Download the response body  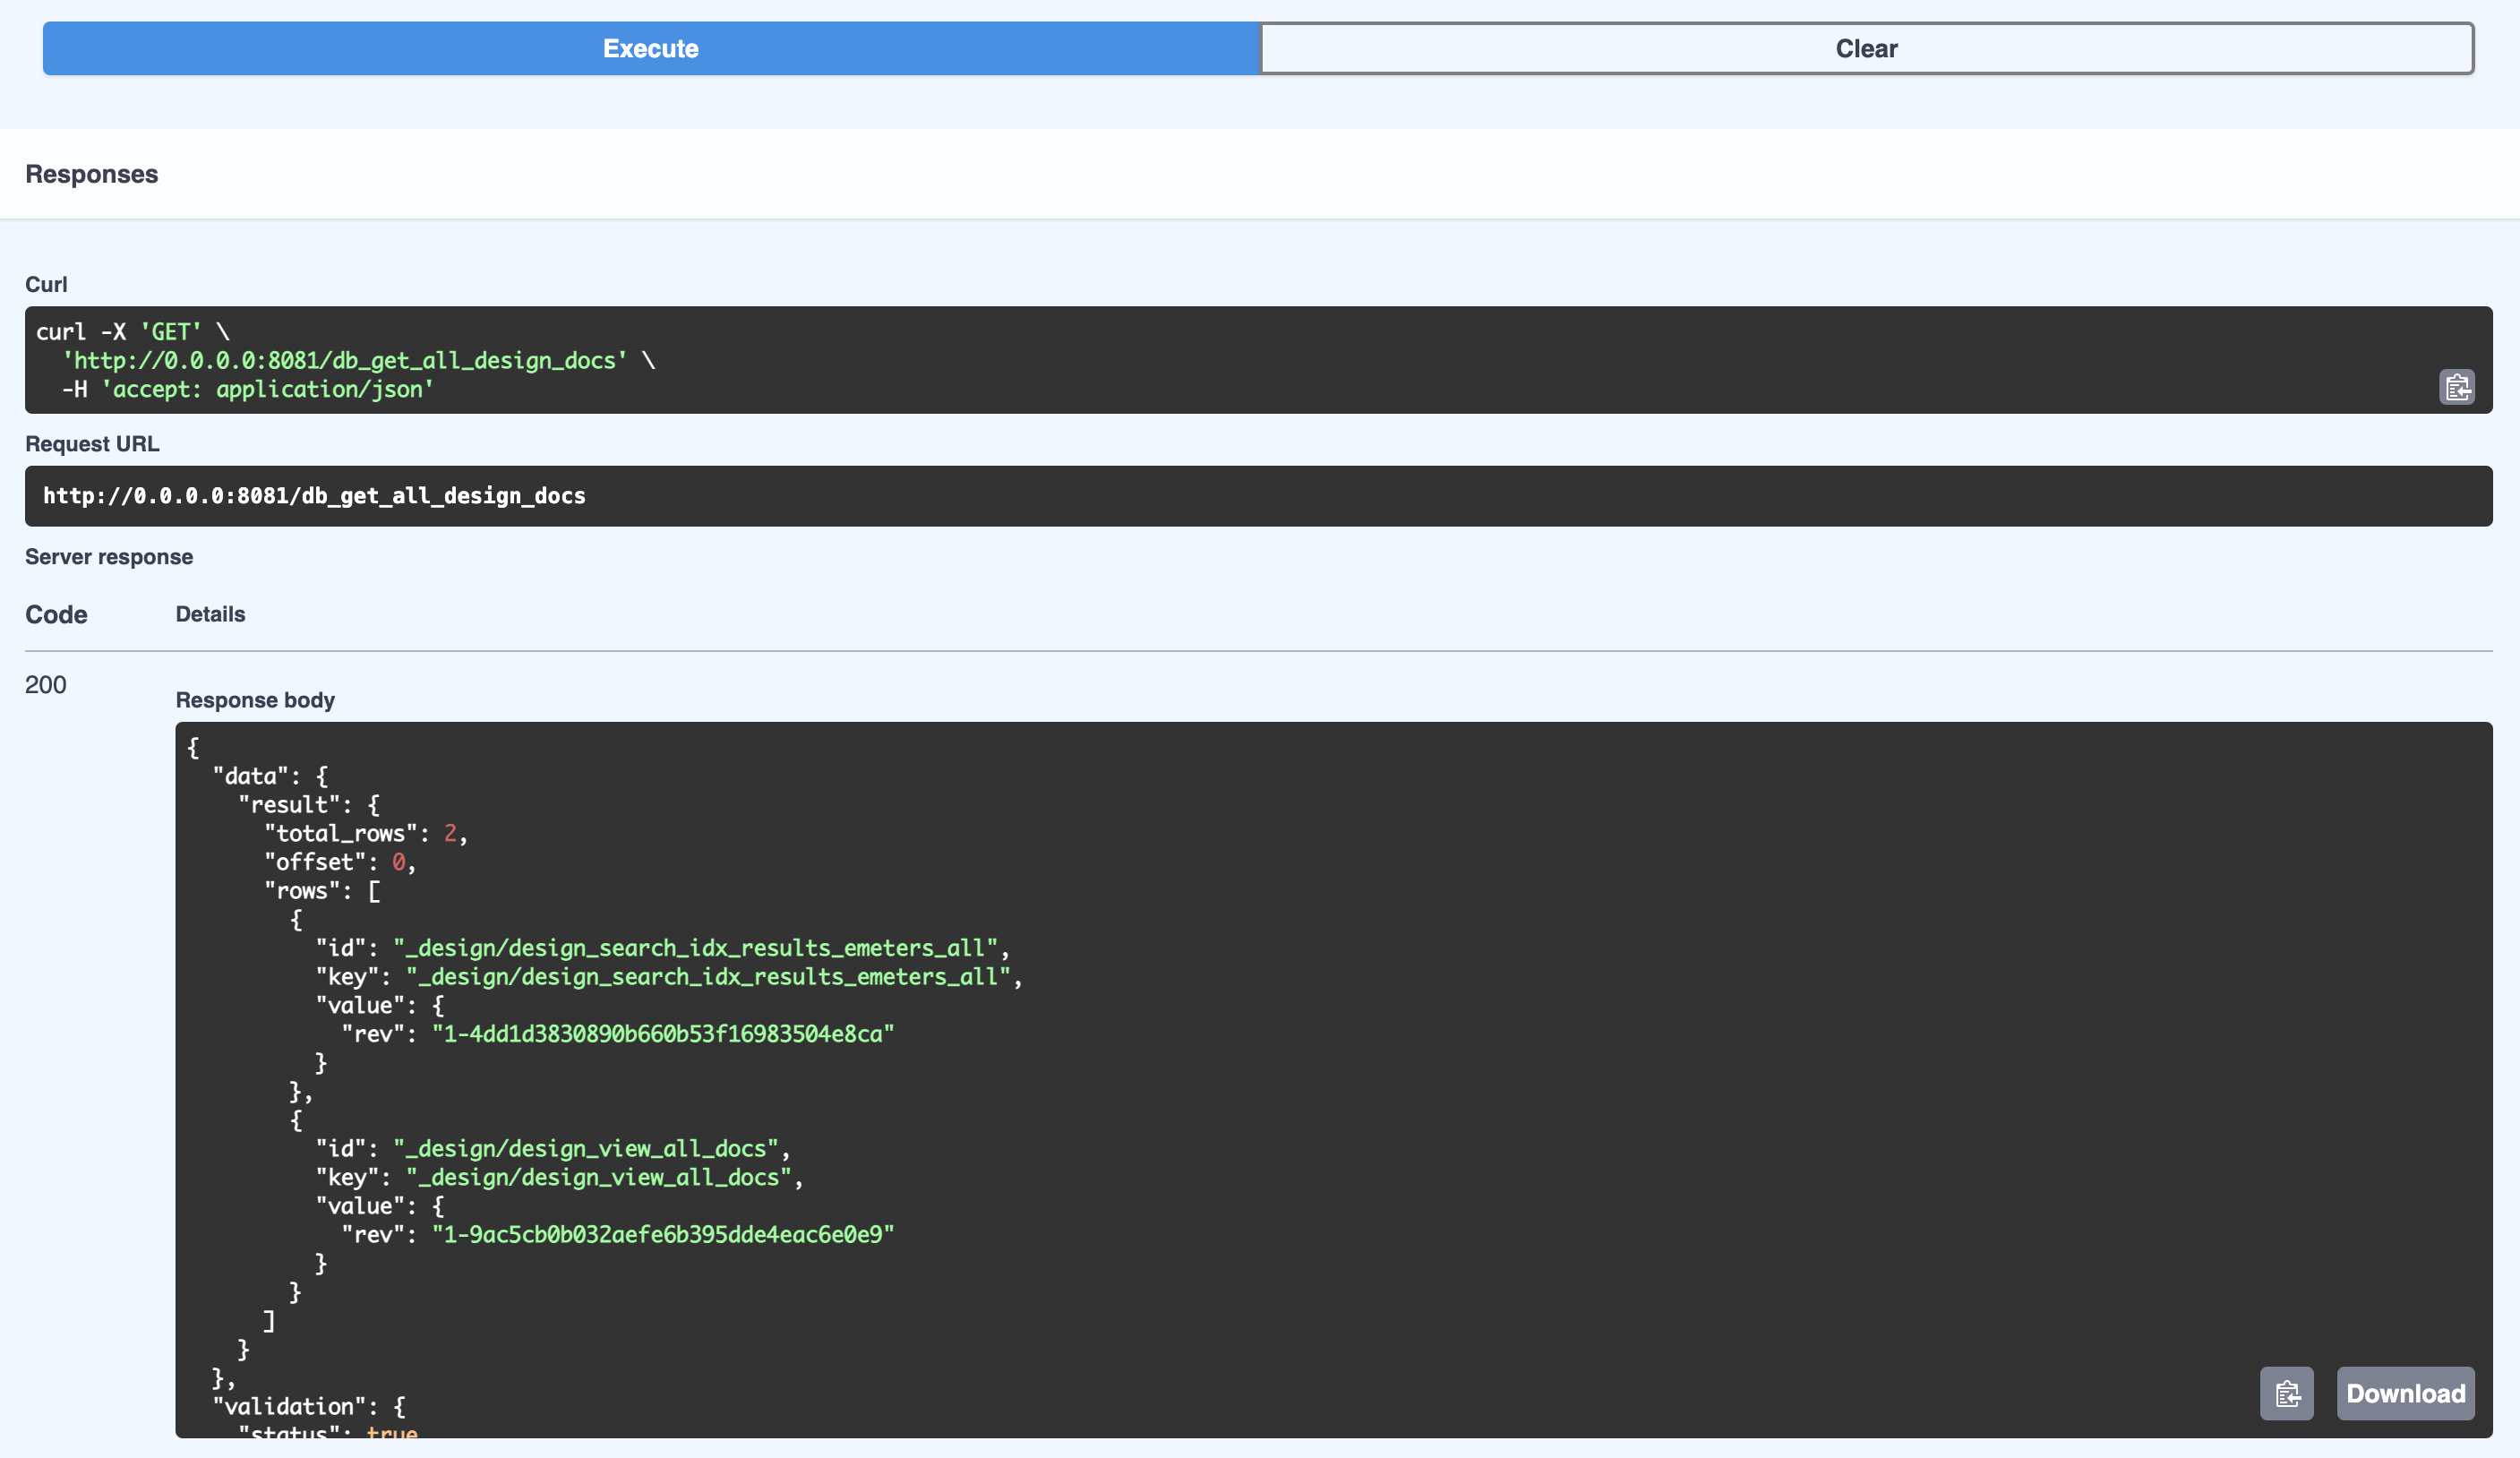click(2405, 1393)
